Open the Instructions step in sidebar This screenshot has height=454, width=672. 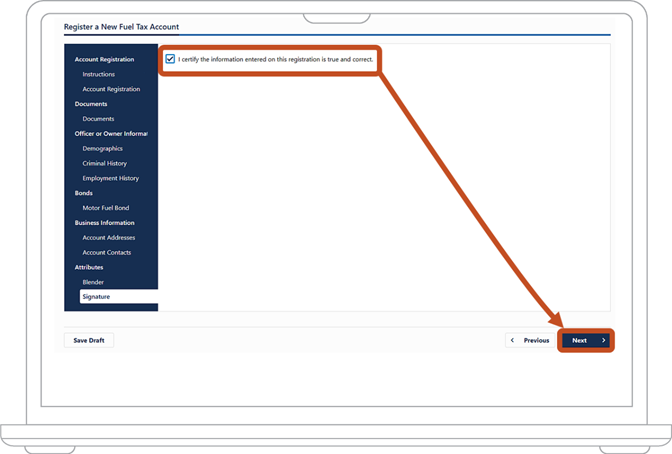(99, 74)
